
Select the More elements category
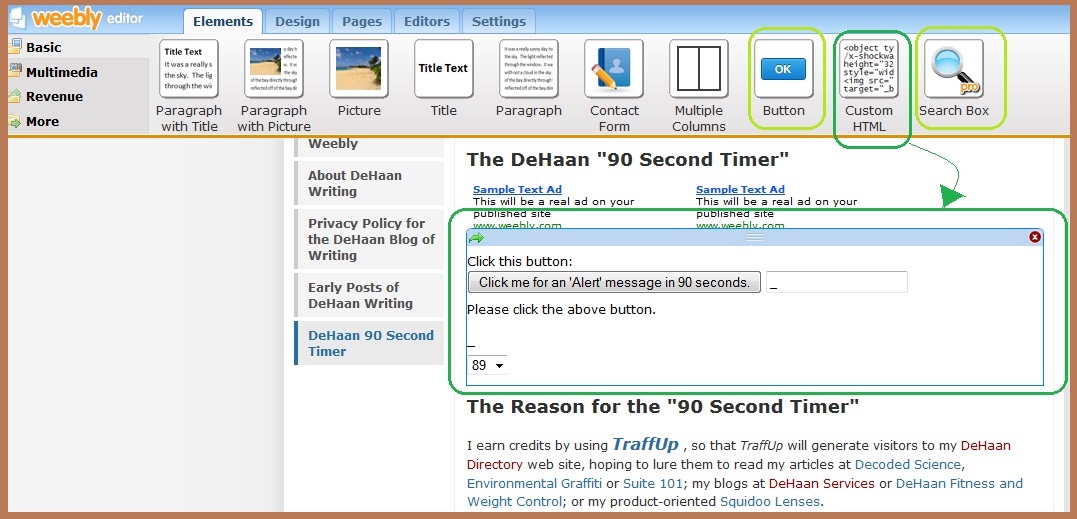tap(34, 122)
